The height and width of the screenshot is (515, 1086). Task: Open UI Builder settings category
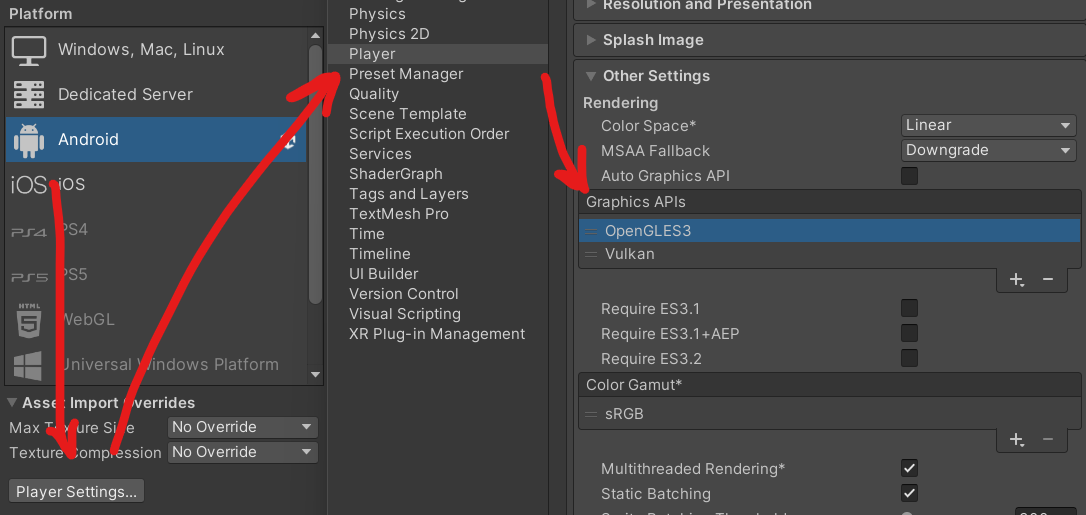[x=384, y=274]
